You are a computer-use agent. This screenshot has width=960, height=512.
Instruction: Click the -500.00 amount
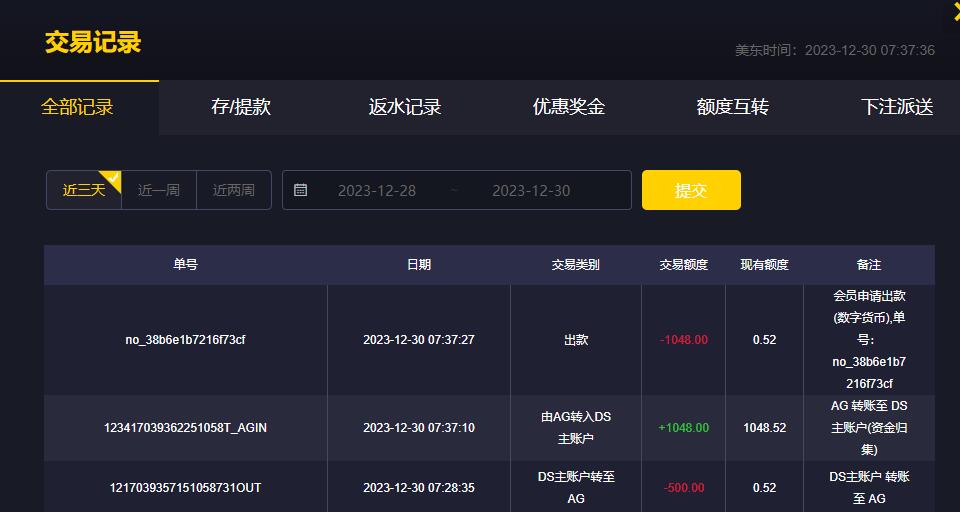click(x=684, y=488)
